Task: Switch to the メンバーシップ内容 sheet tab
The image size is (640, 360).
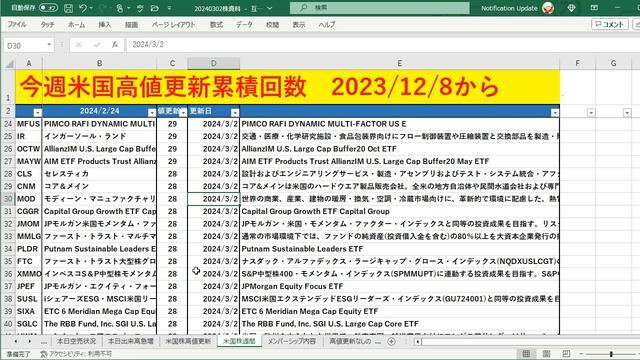Action: point(291,341)
